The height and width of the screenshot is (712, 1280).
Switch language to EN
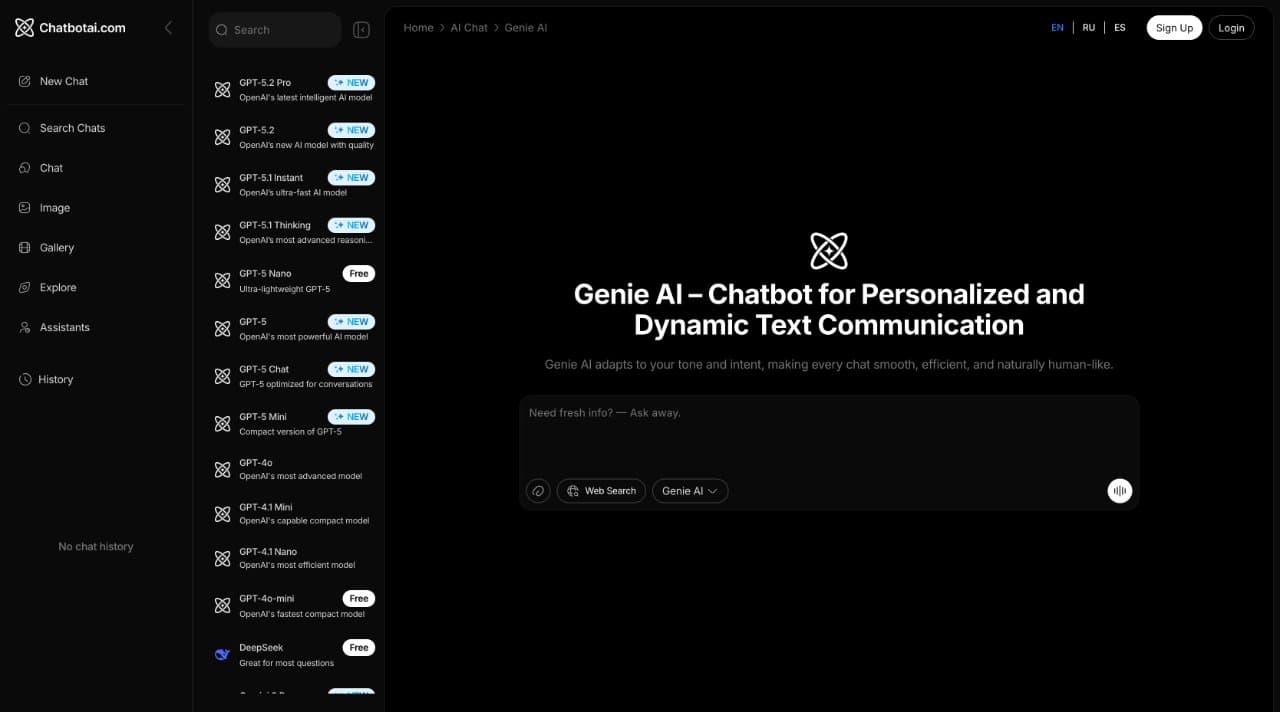pos(1057,28)
